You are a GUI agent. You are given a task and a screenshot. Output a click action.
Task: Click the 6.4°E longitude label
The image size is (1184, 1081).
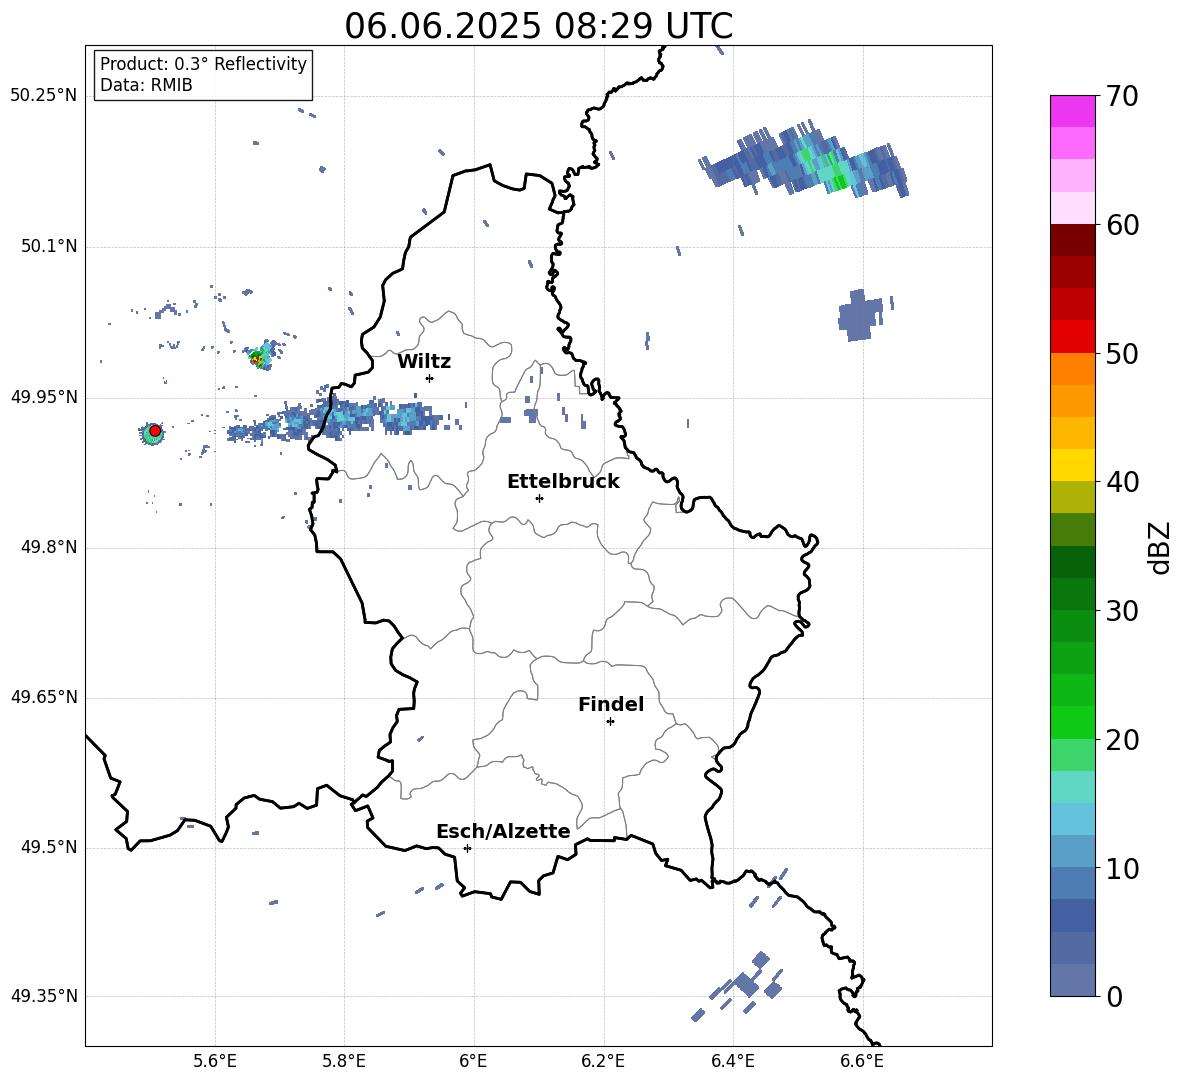tap(732, 1061)
